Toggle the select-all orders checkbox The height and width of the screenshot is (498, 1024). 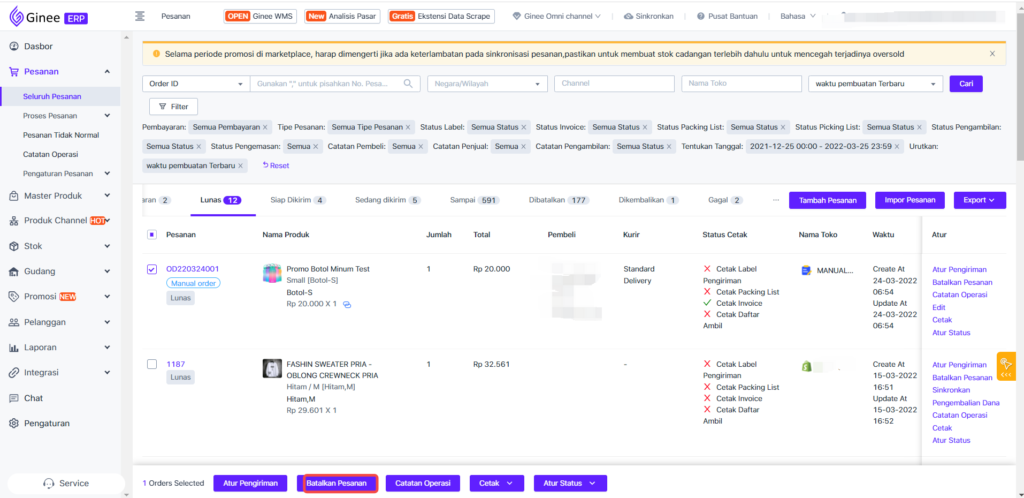click(x=152, y=234)
